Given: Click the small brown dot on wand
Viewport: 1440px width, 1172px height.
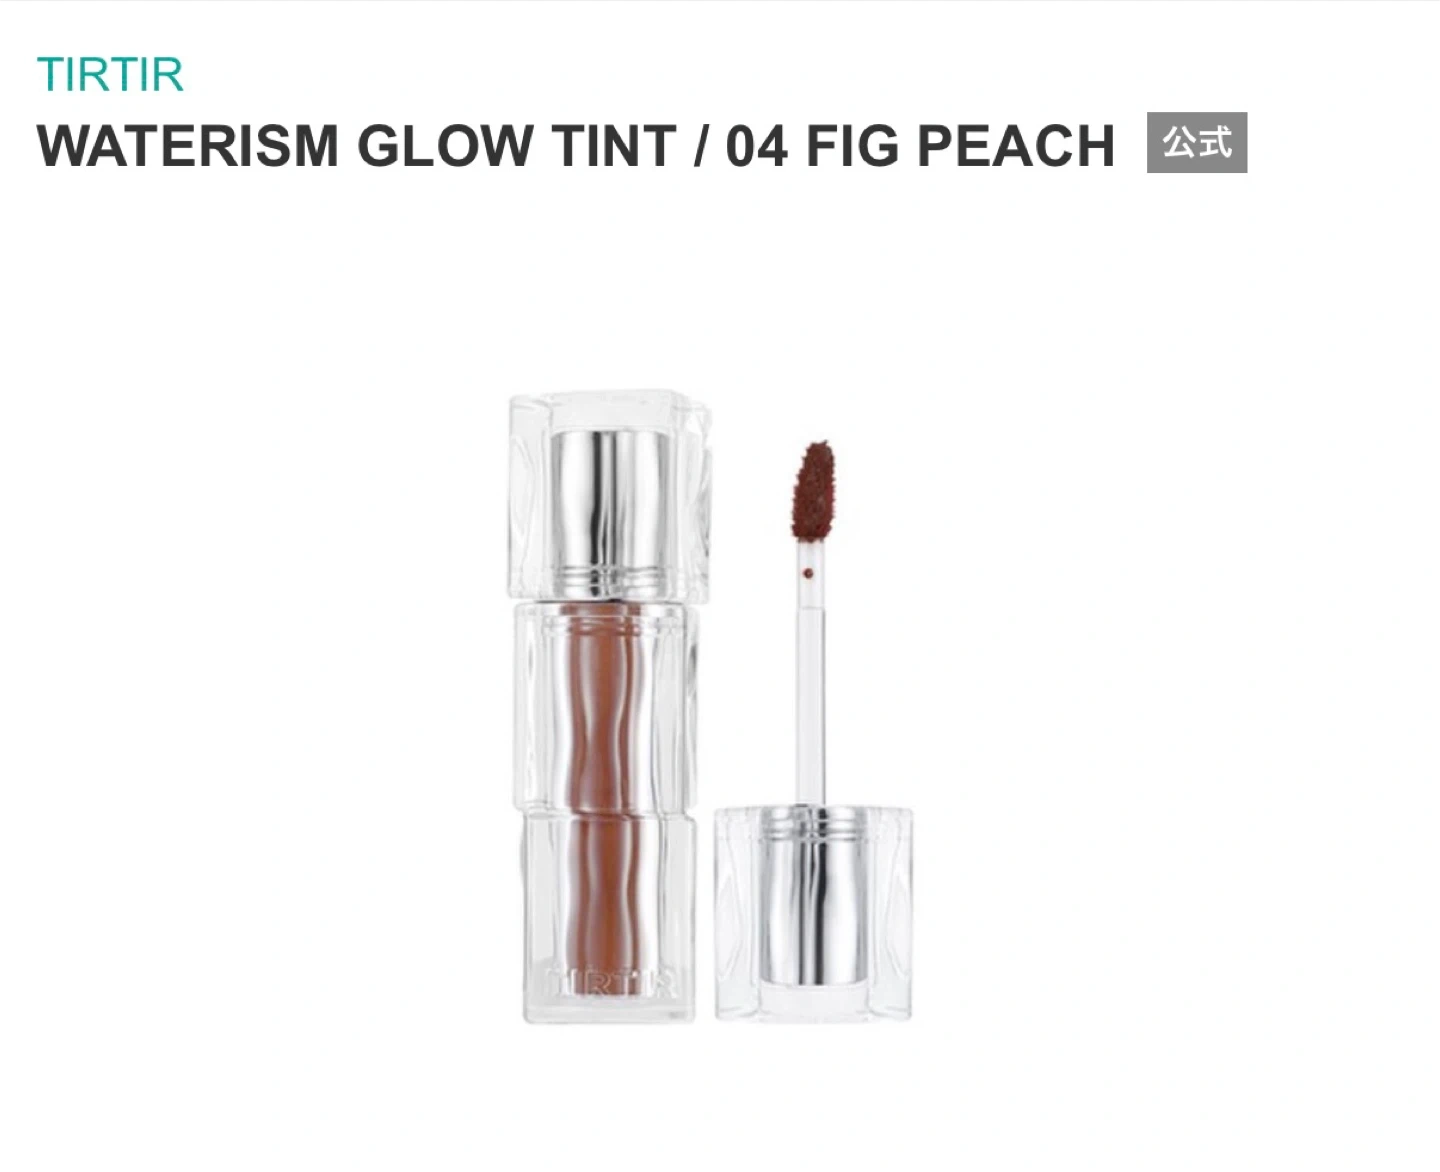Looking at the screenshot, I should (x=806, y=574).
